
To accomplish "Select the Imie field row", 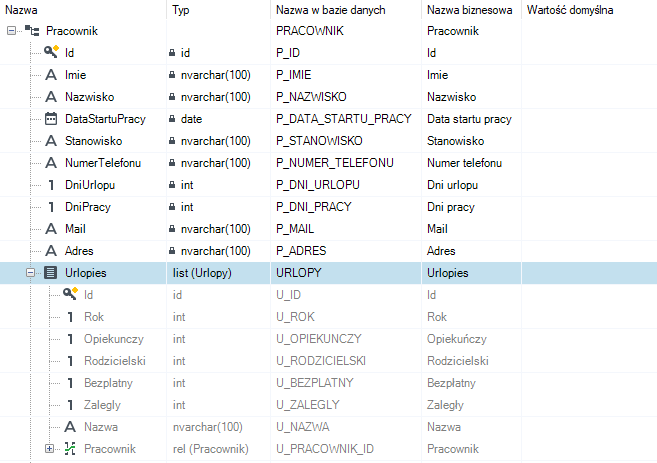I will tap(328, 75).
